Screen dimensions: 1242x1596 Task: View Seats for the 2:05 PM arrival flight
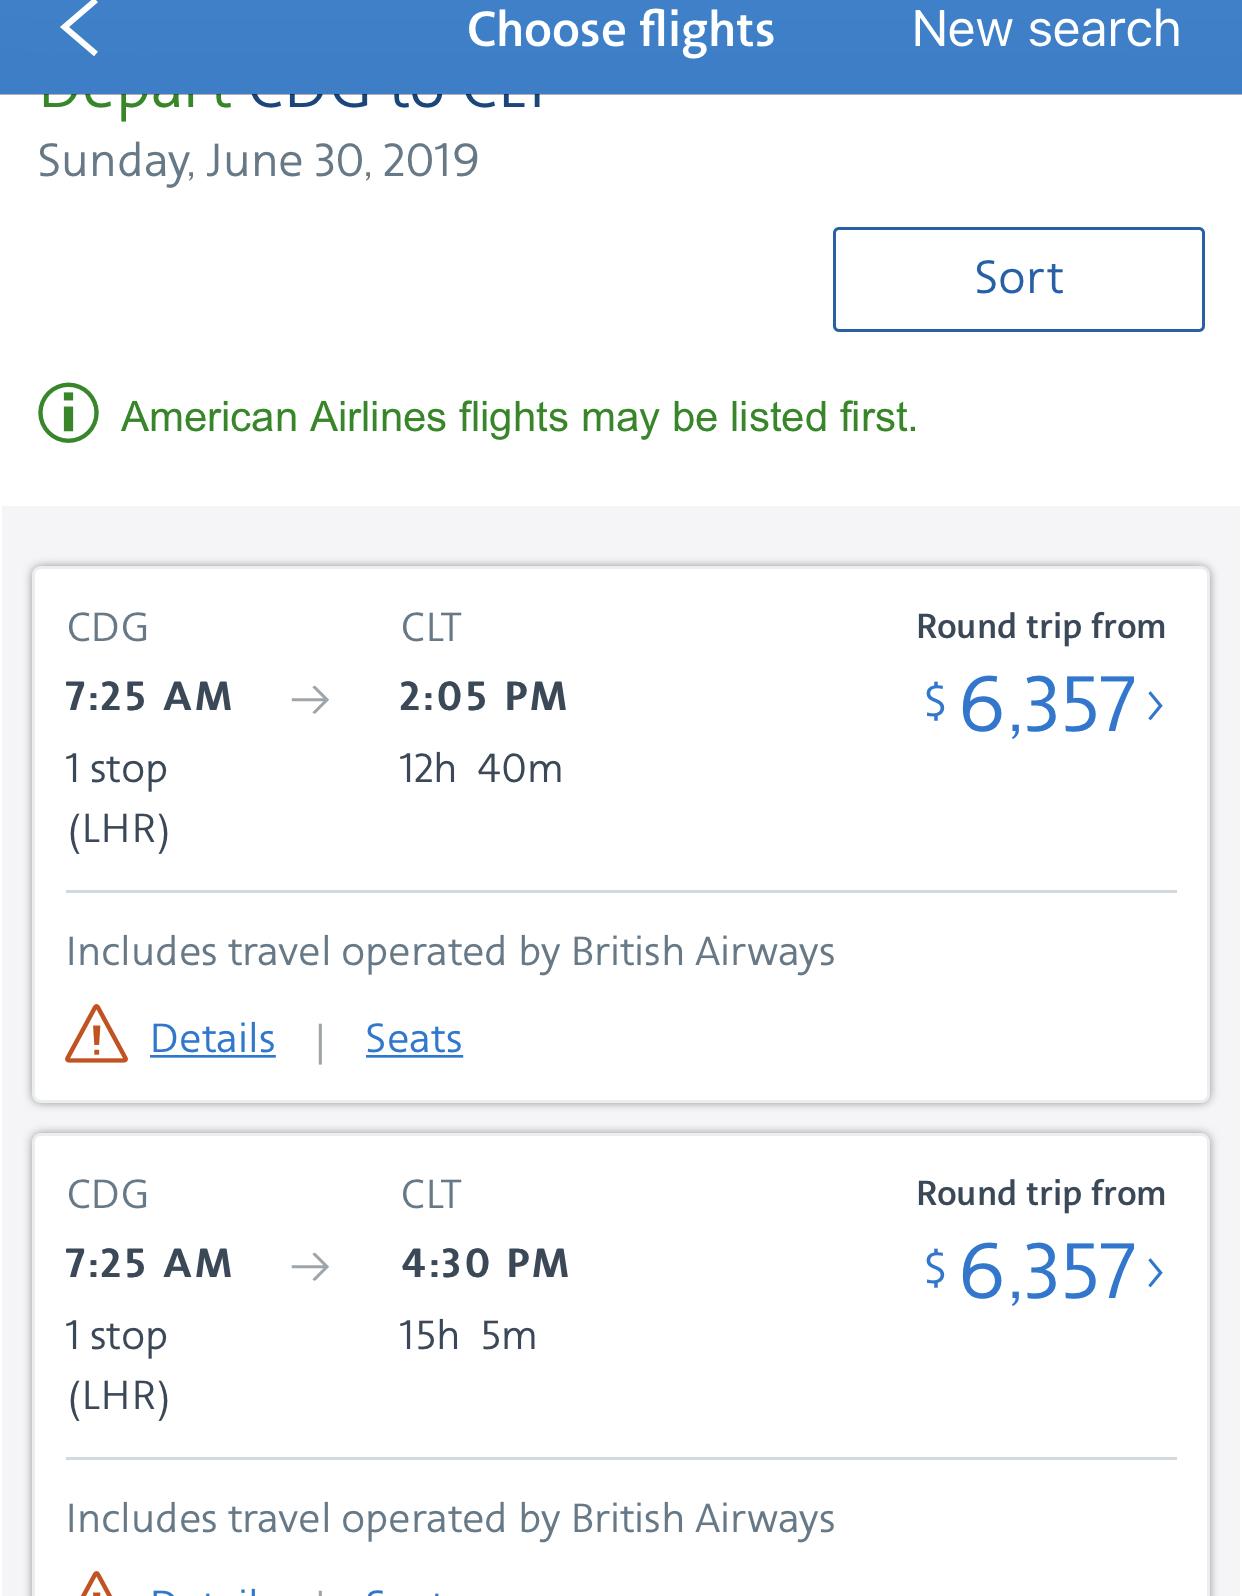click(414, 1038)
